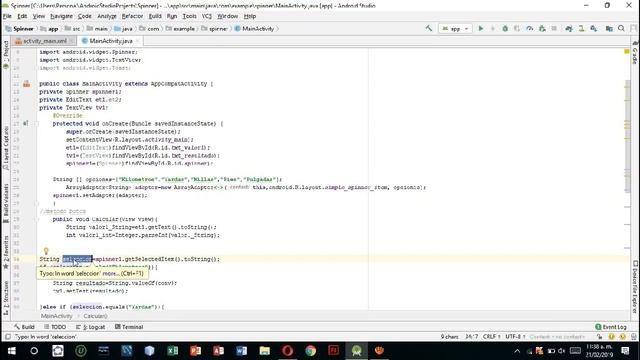Run the app with the green play icon
This screenshot has height=360, width=640.
[x=481, y=28]
